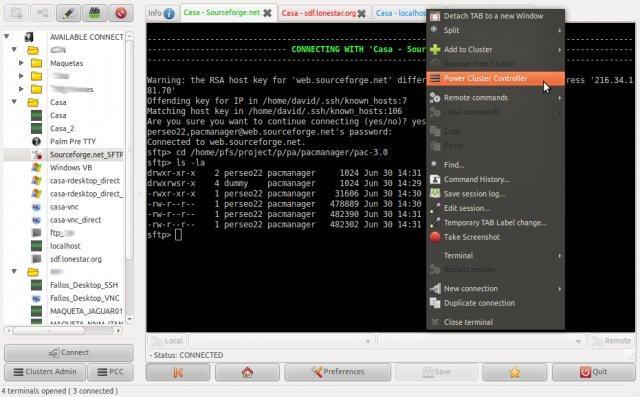Select sdf.lonestar.org connection in tree
The image size is (640, 397).
[76, 259]
